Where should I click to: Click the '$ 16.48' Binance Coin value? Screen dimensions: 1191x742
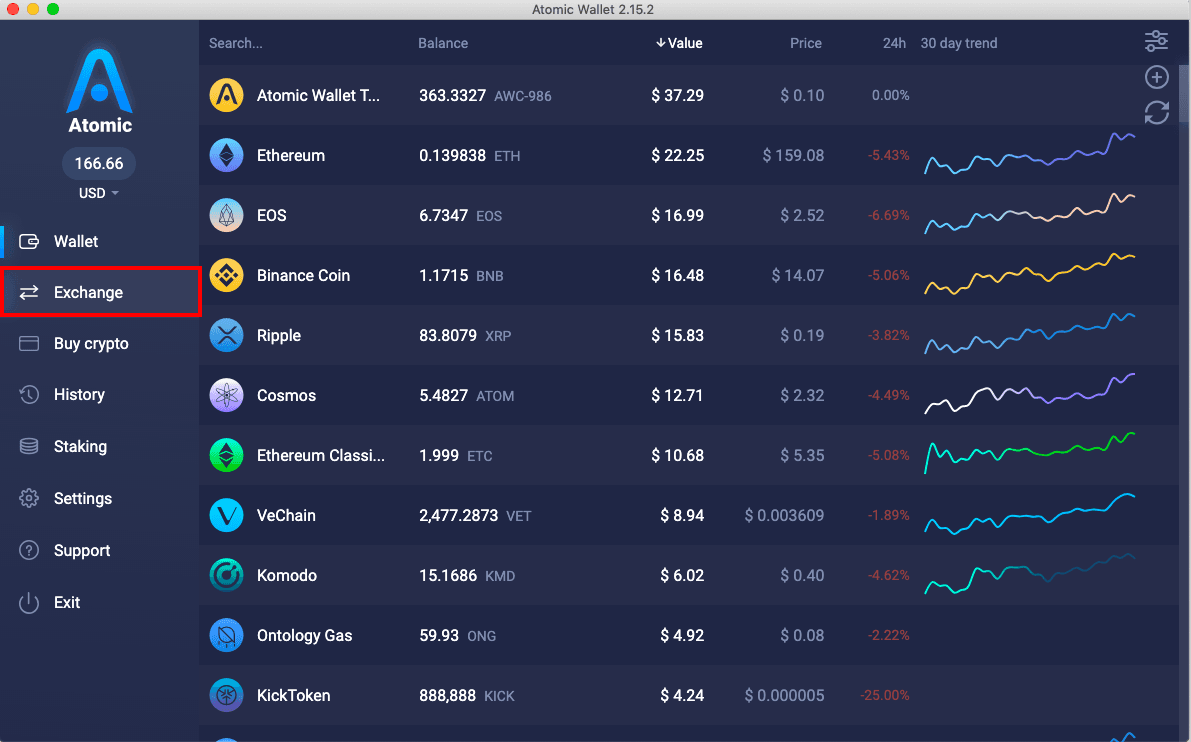pyautogui.click(x=678, y=276)
